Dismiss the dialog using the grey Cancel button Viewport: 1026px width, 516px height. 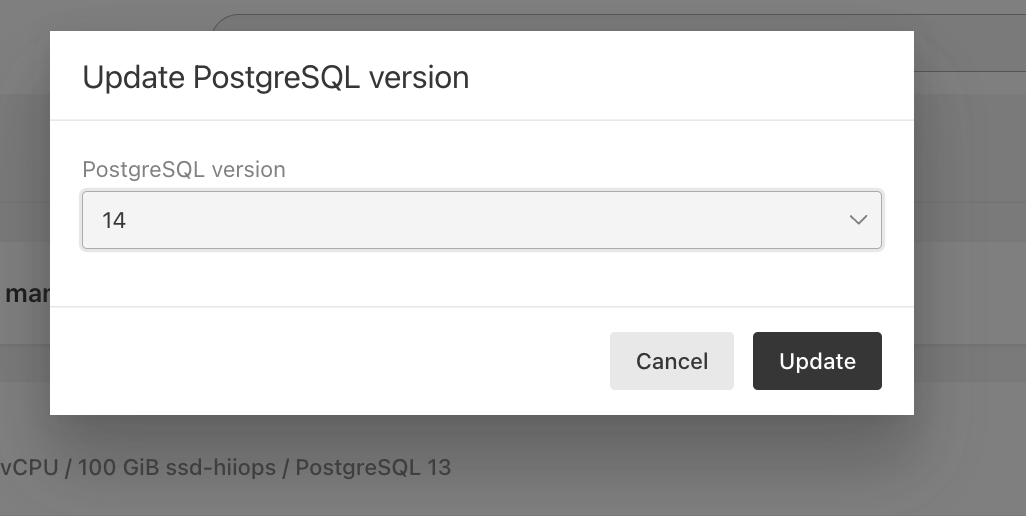coord(671,361)
